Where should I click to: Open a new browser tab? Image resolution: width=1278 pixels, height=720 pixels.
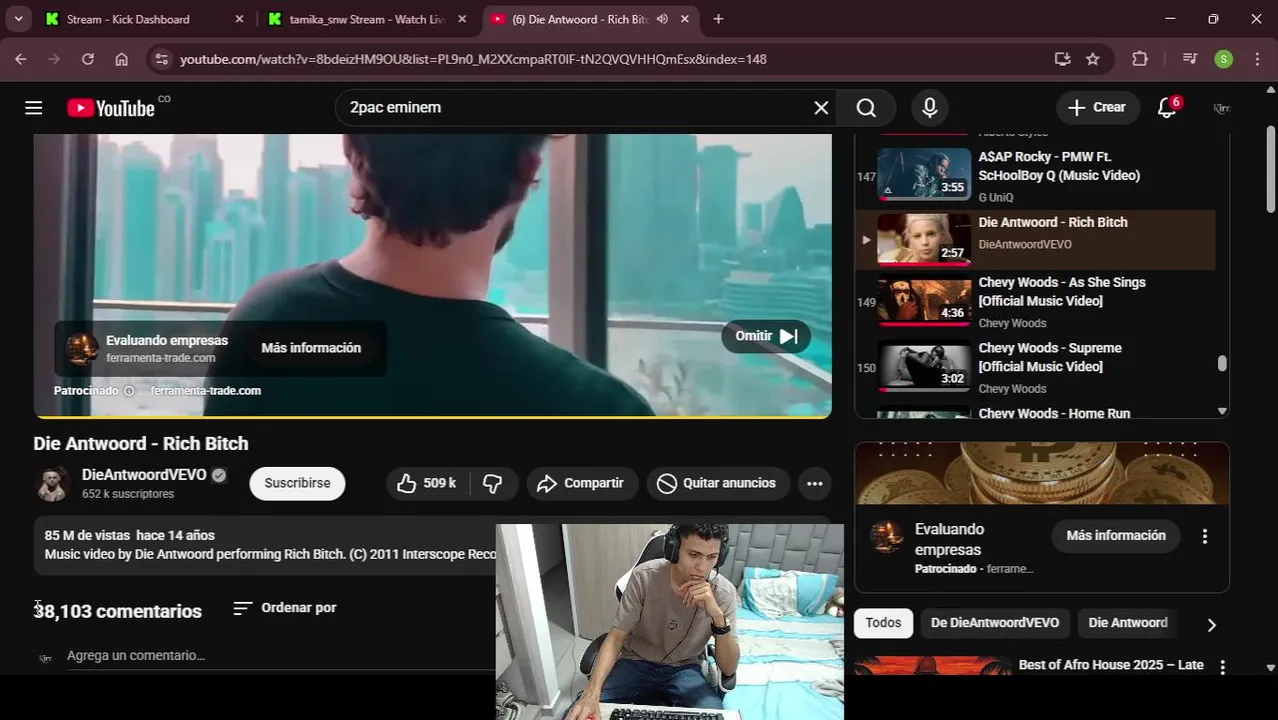[x=718, y=19]
